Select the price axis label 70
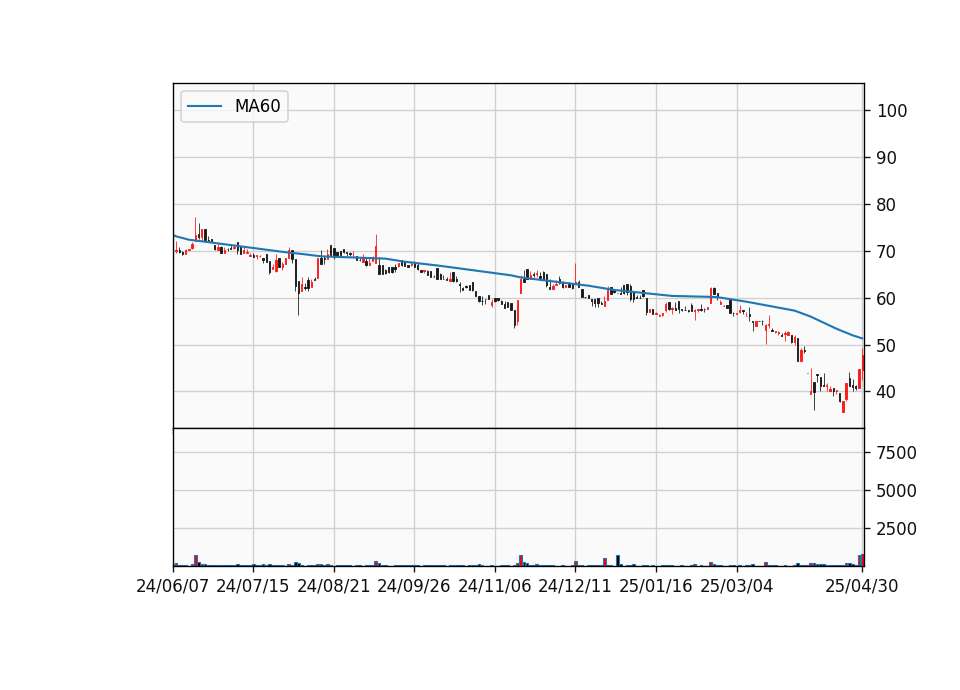 pos(887,252)
